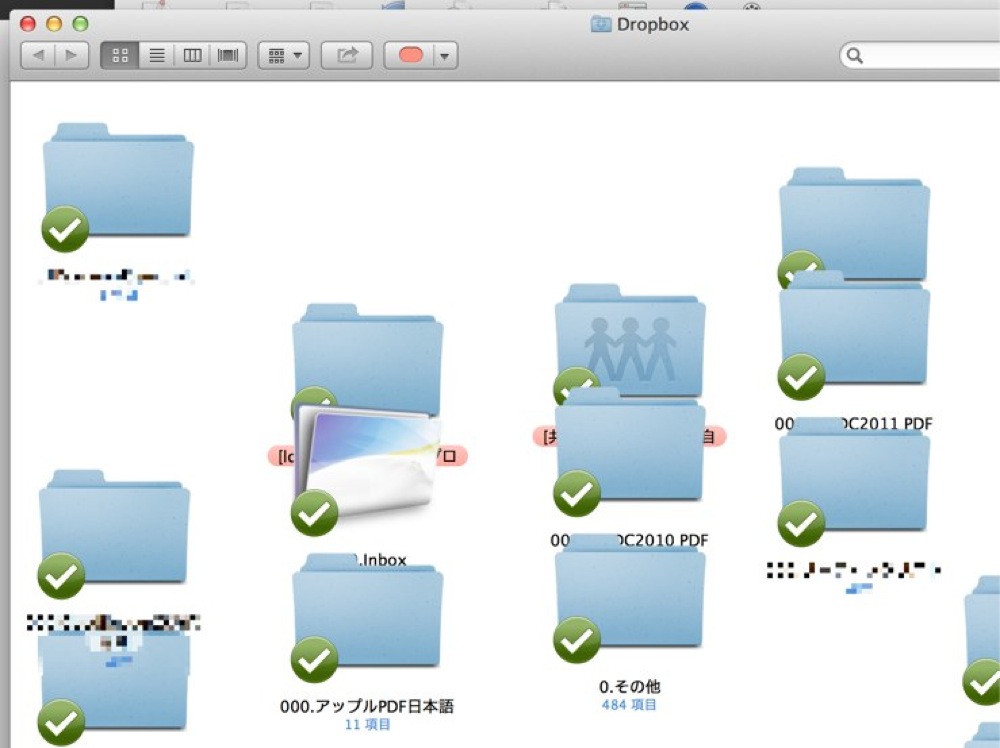Screen dimensions: 1000x748
Task: Focus the Finder search field
Action: 922,55
